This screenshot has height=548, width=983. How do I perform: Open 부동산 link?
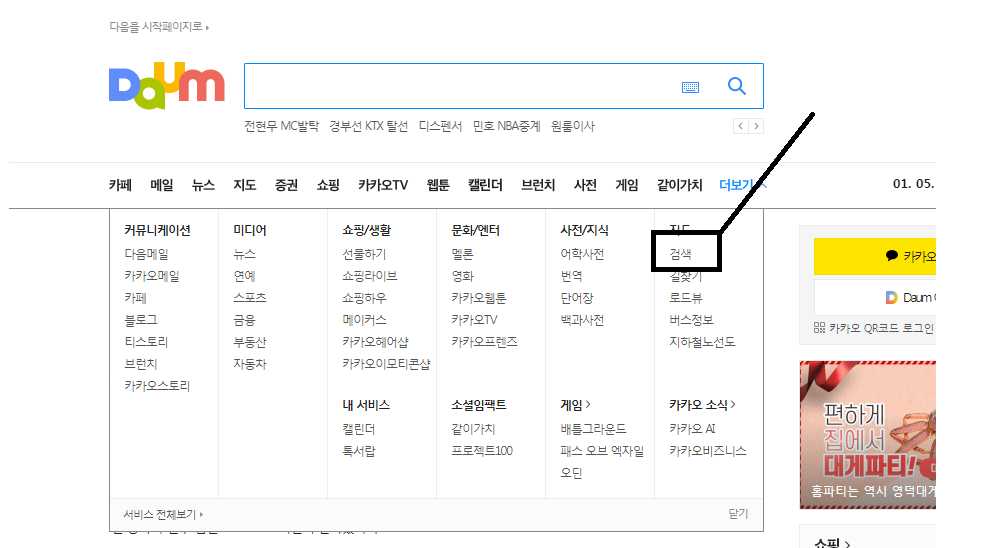pyautogui.click(x=250, y=342)
